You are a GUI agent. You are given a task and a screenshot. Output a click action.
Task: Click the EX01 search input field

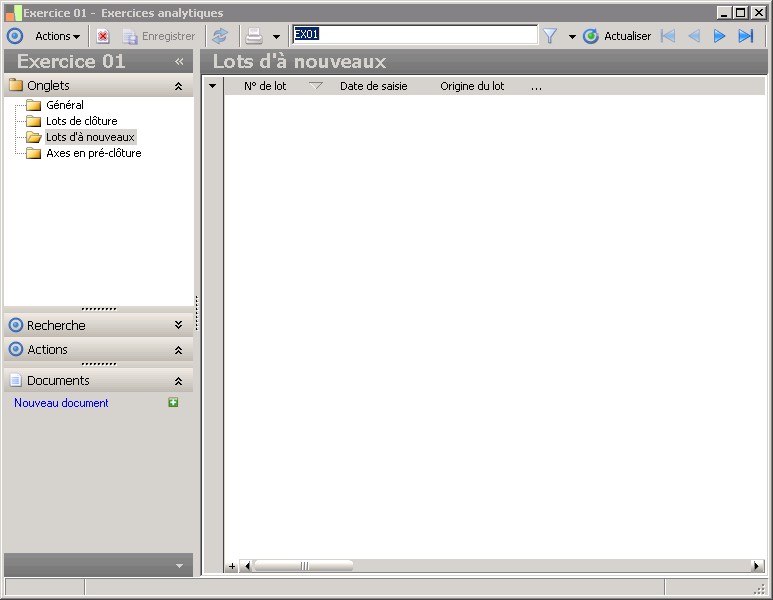415,35
